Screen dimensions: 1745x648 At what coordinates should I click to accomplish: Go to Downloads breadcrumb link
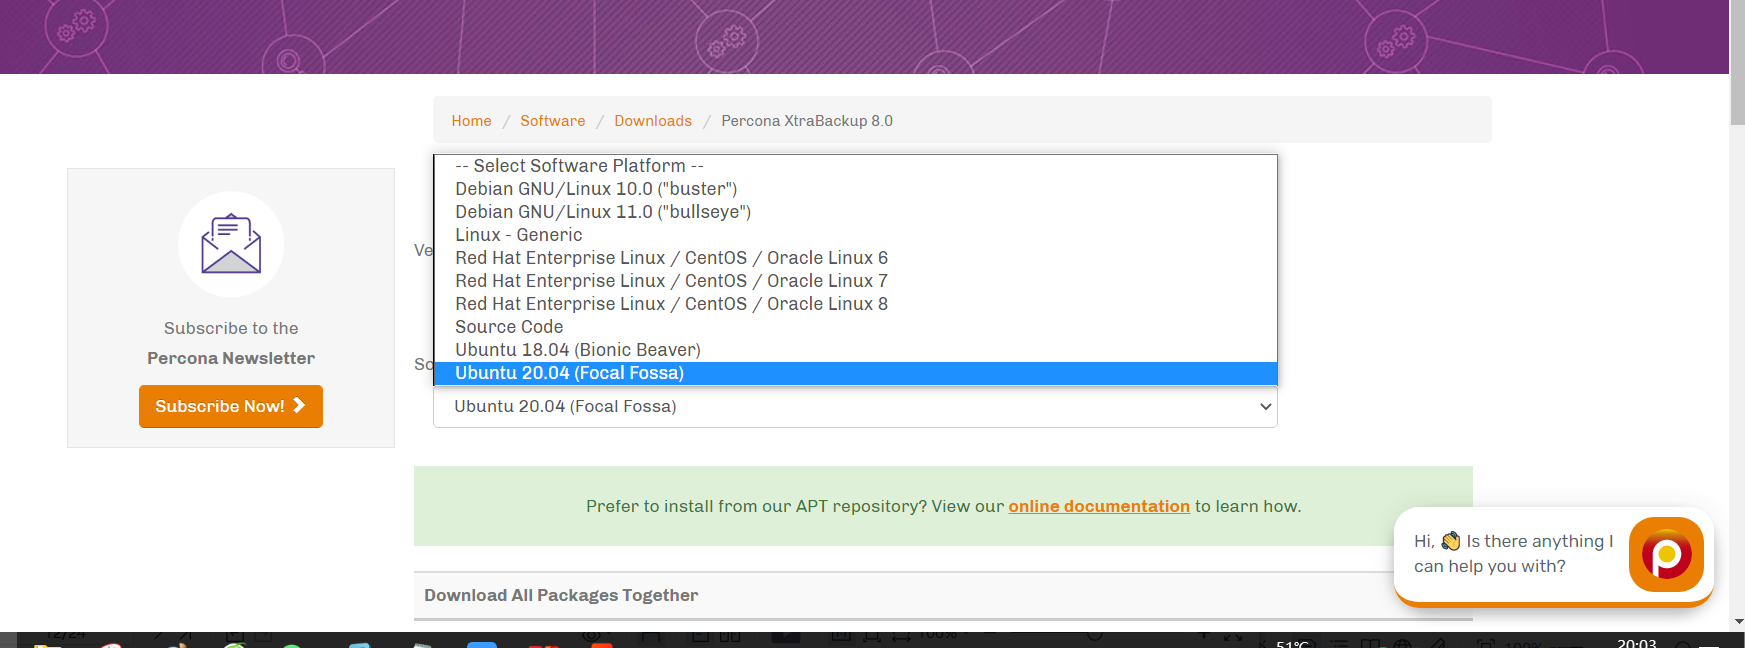653,121
